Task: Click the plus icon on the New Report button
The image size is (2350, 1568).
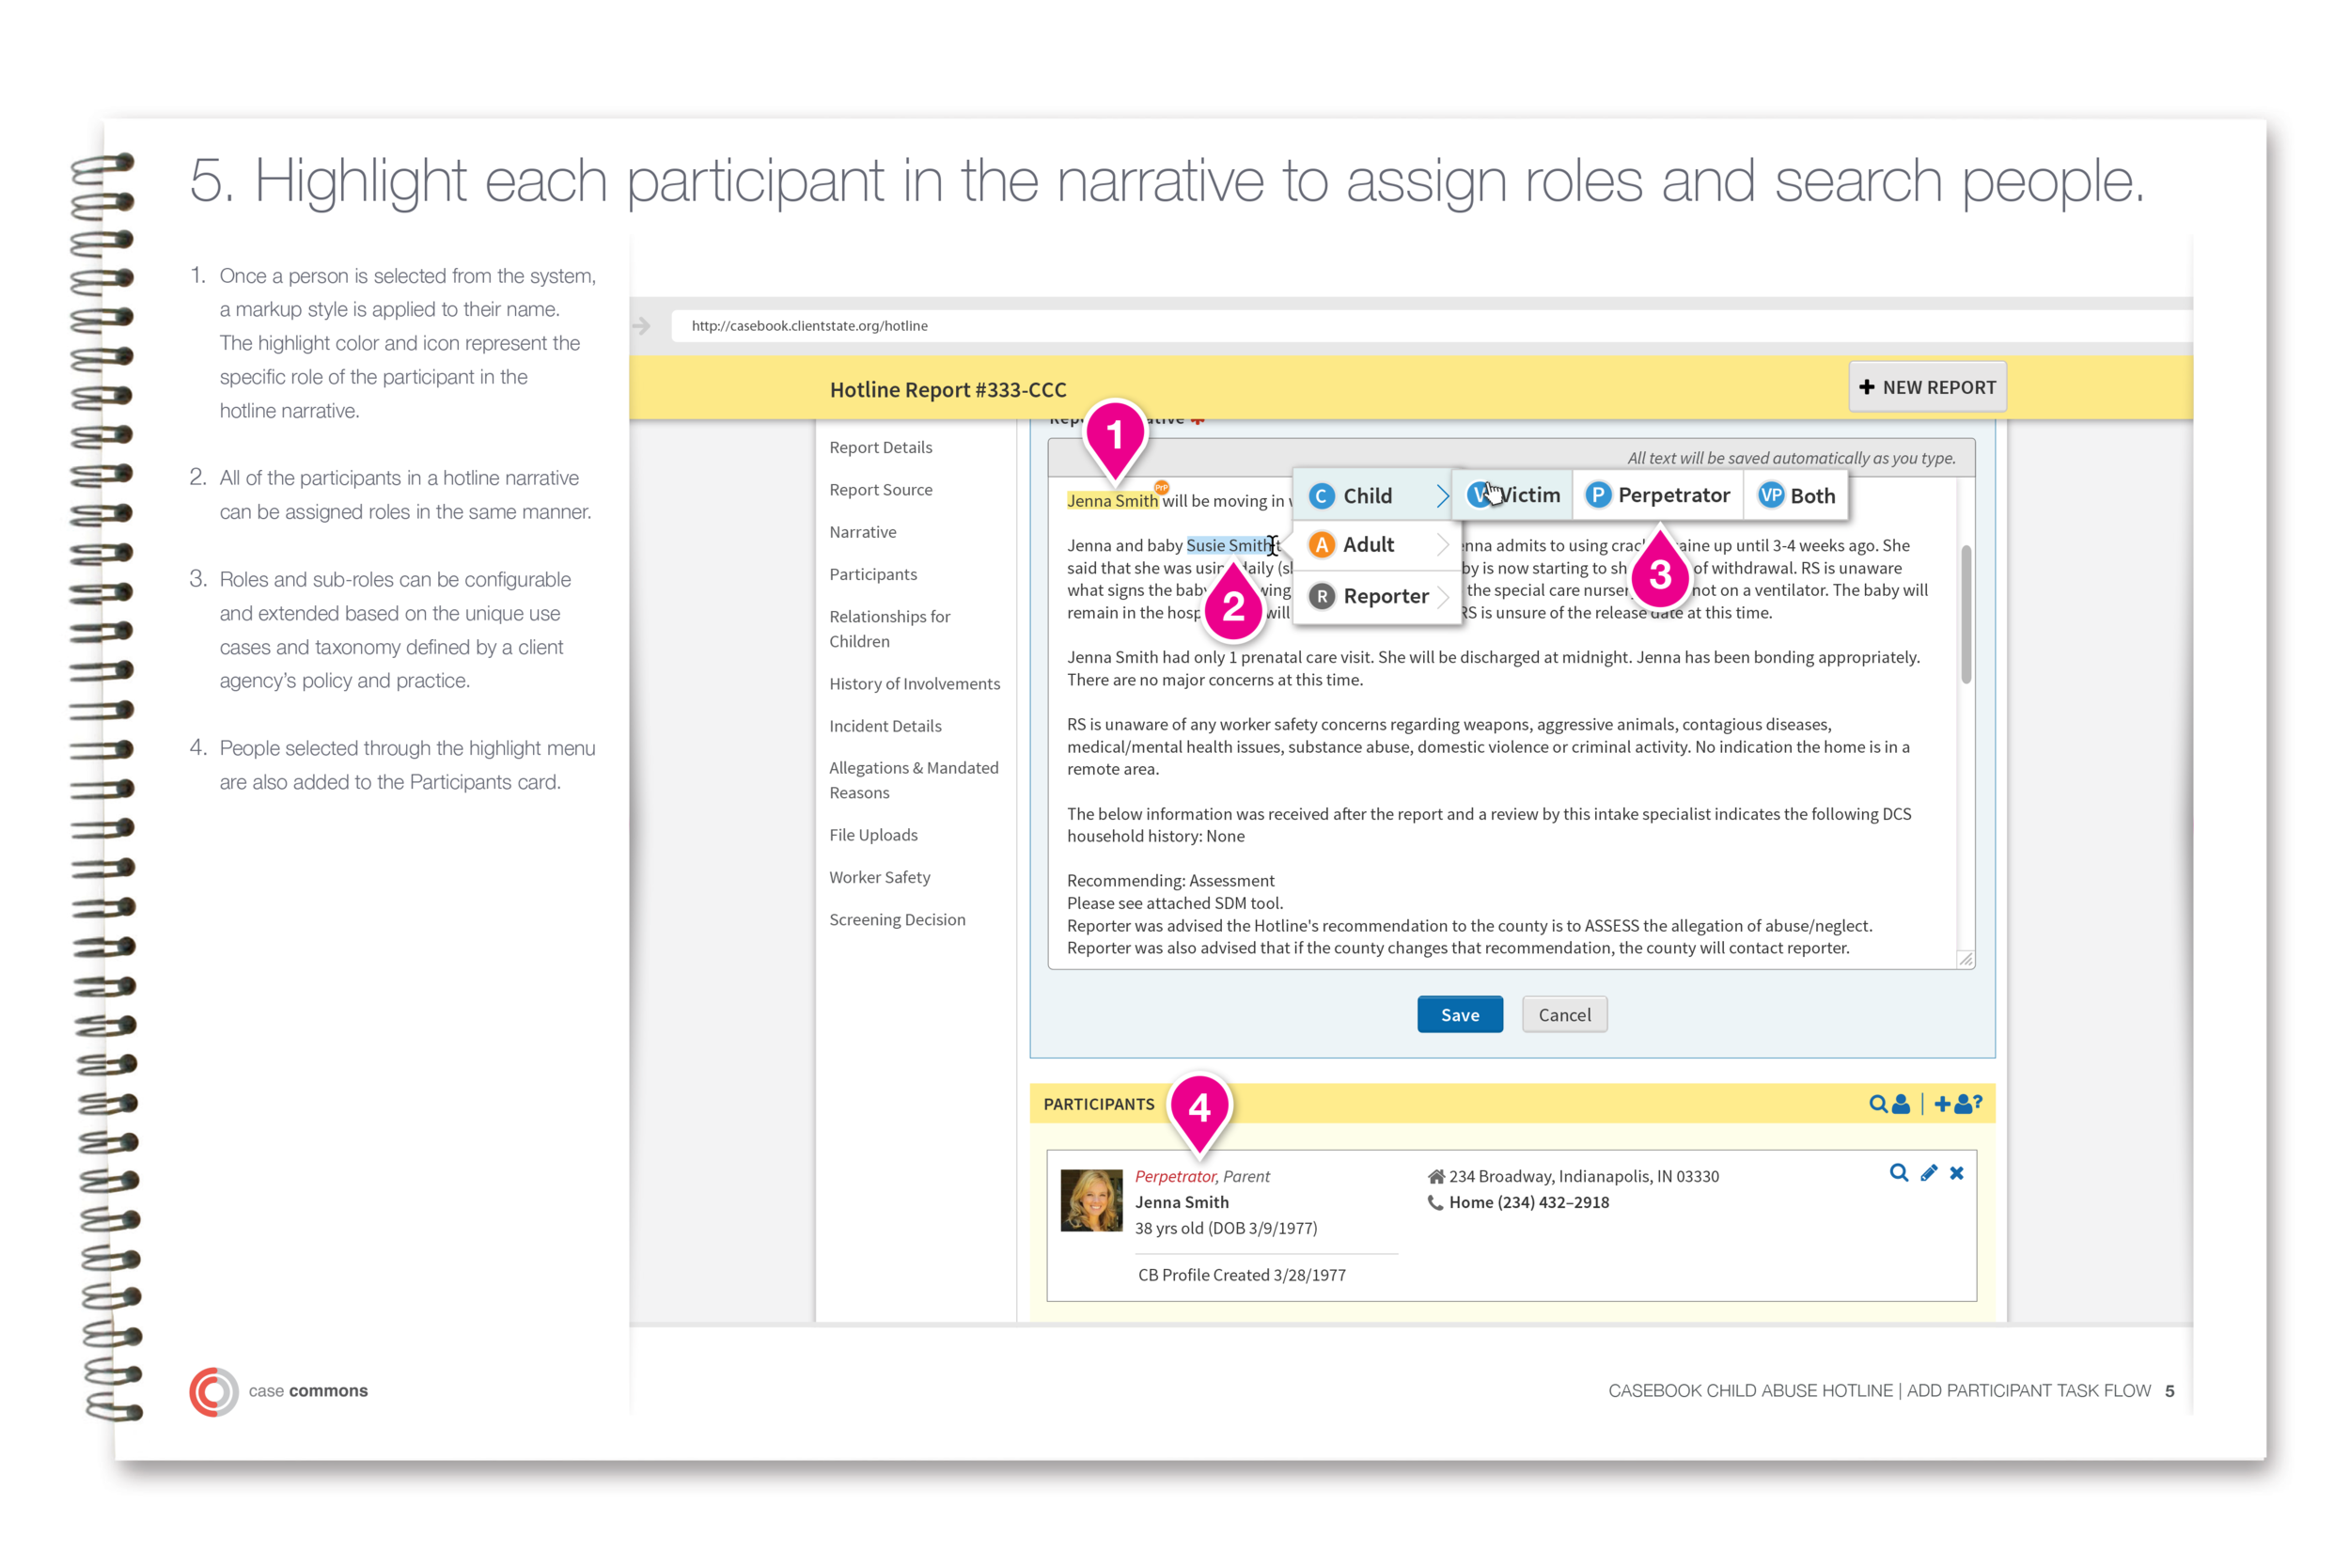Action: click(1867, 387)
